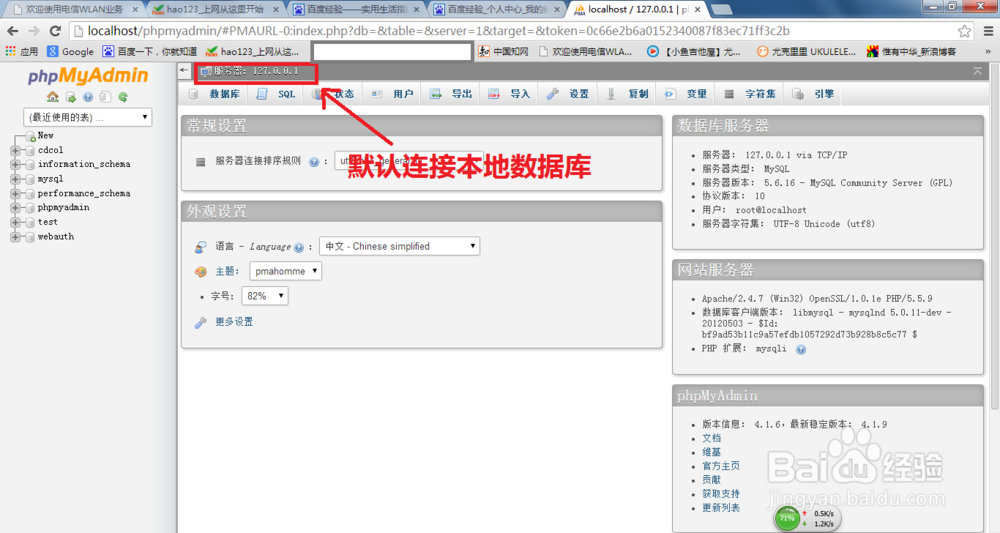Open the 字符集 tab
Viewport: 1000px width, 533px height.
point(749,94)
